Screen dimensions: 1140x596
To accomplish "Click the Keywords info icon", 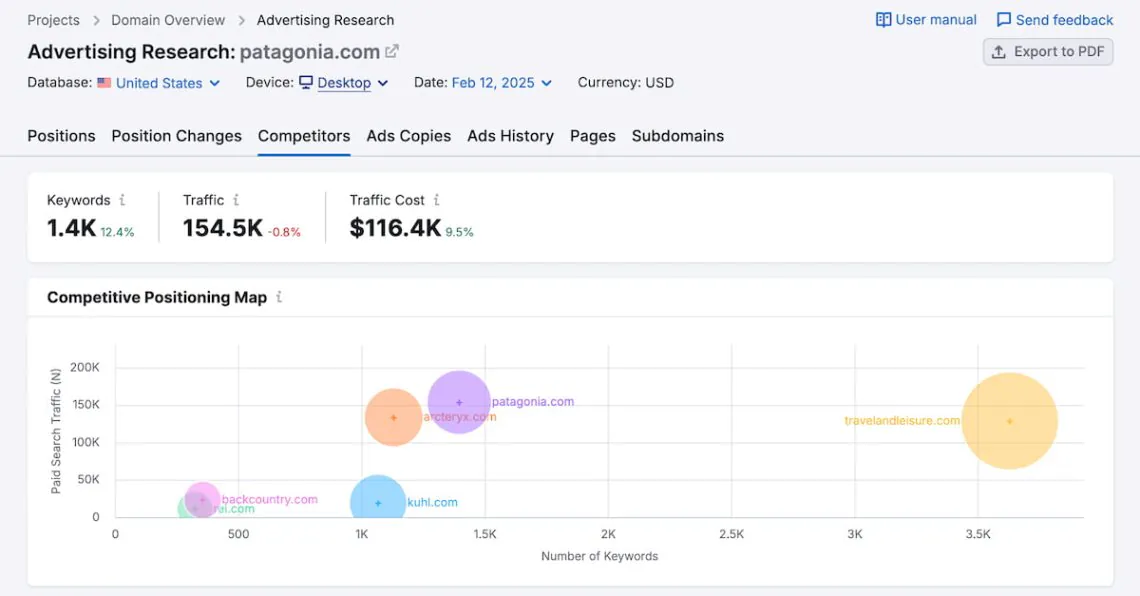I will tap(122, 200).
